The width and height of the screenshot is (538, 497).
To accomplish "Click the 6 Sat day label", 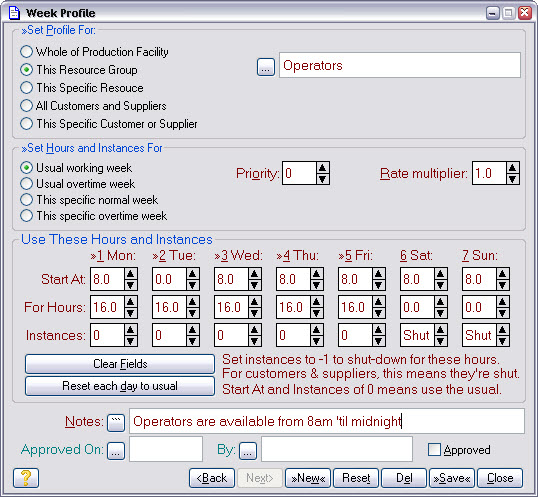I will (416, 256).
